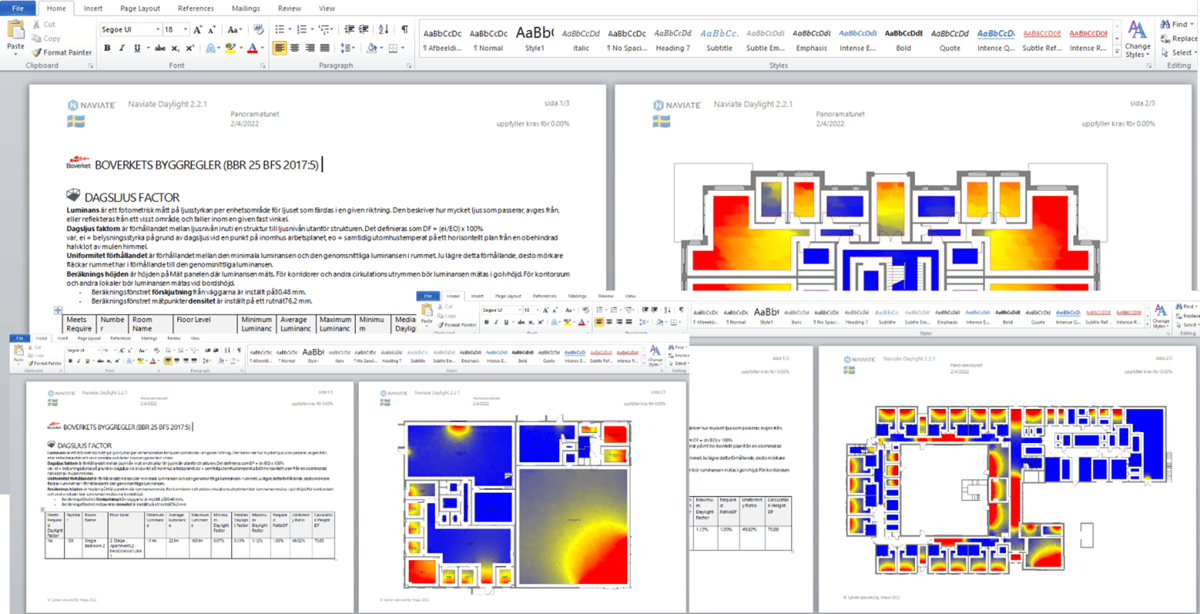Click the Copy icon in Clipboard group
The height and width of the screenshot is (614, 1200).
(36, 38)
